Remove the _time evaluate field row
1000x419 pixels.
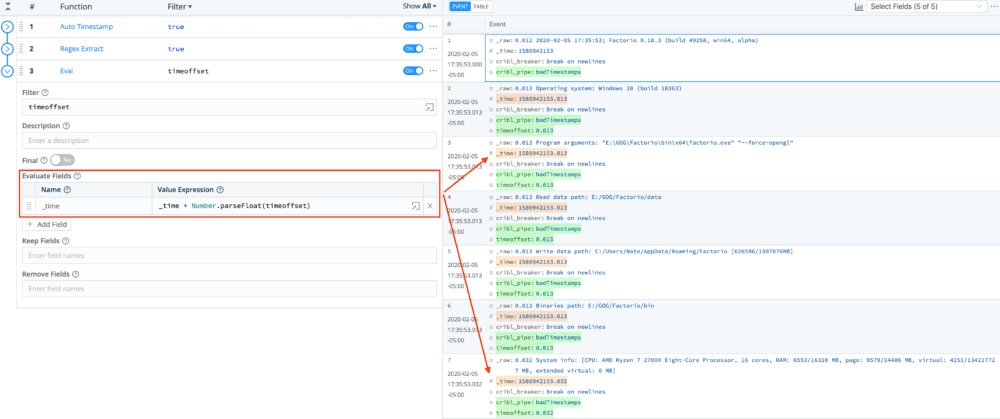tap(430, 205)
